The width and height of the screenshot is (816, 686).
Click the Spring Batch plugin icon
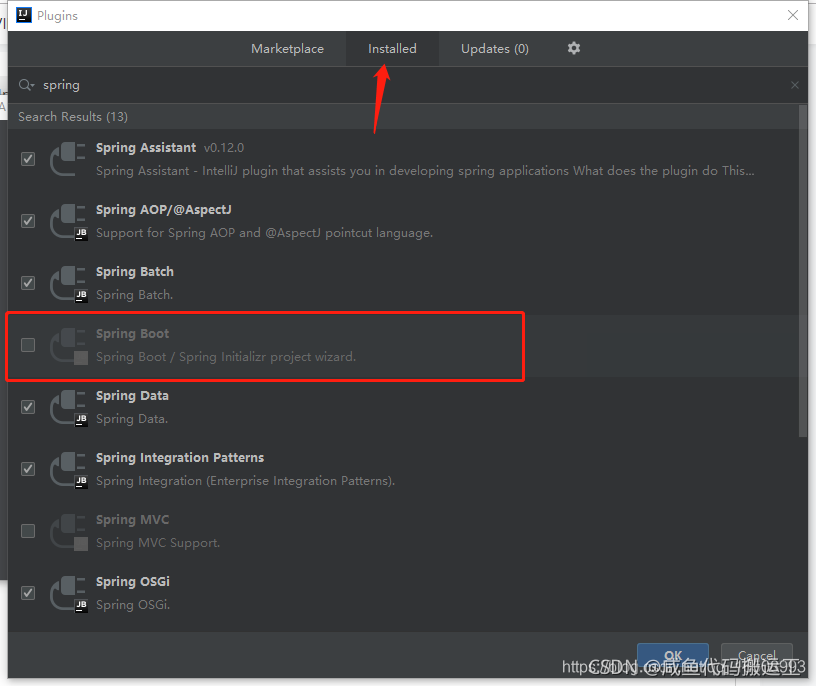[x=68, y=283]
